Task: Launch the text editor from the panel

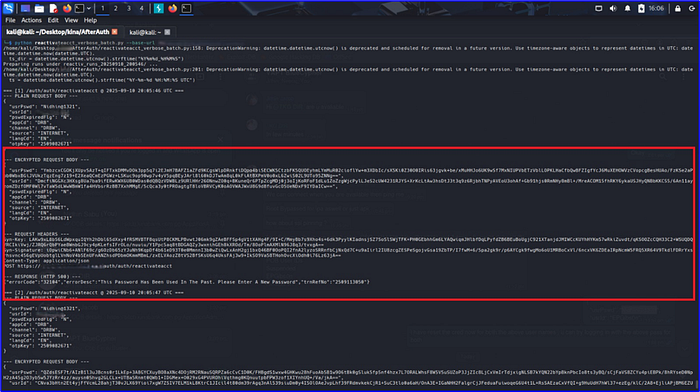Action: point(53,8)
